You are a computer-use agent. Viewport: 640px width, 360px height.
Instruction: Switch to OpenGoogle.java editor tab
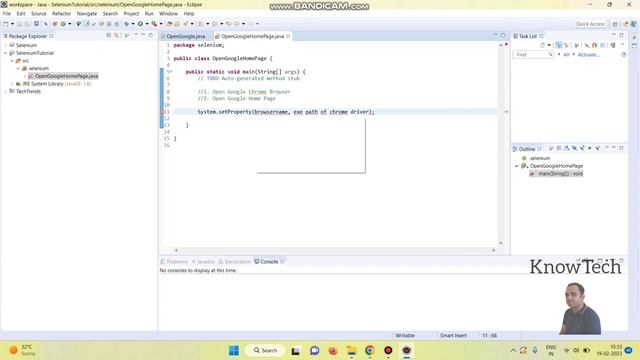coord(185,36)
